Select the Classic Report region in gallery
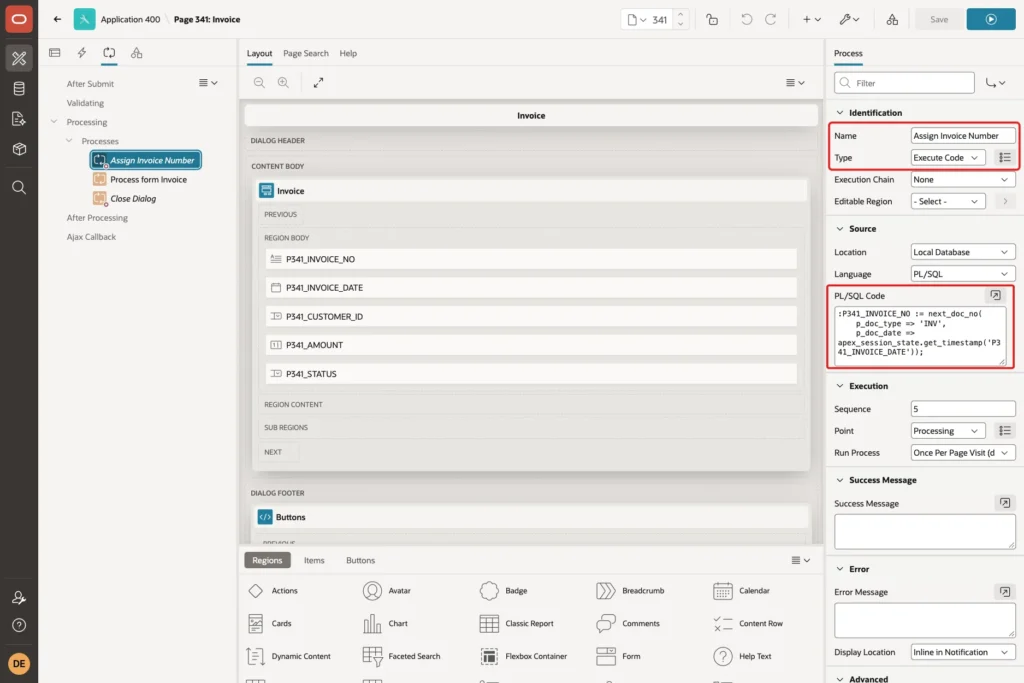This screenshot has height=683, width=1024. 517,624
